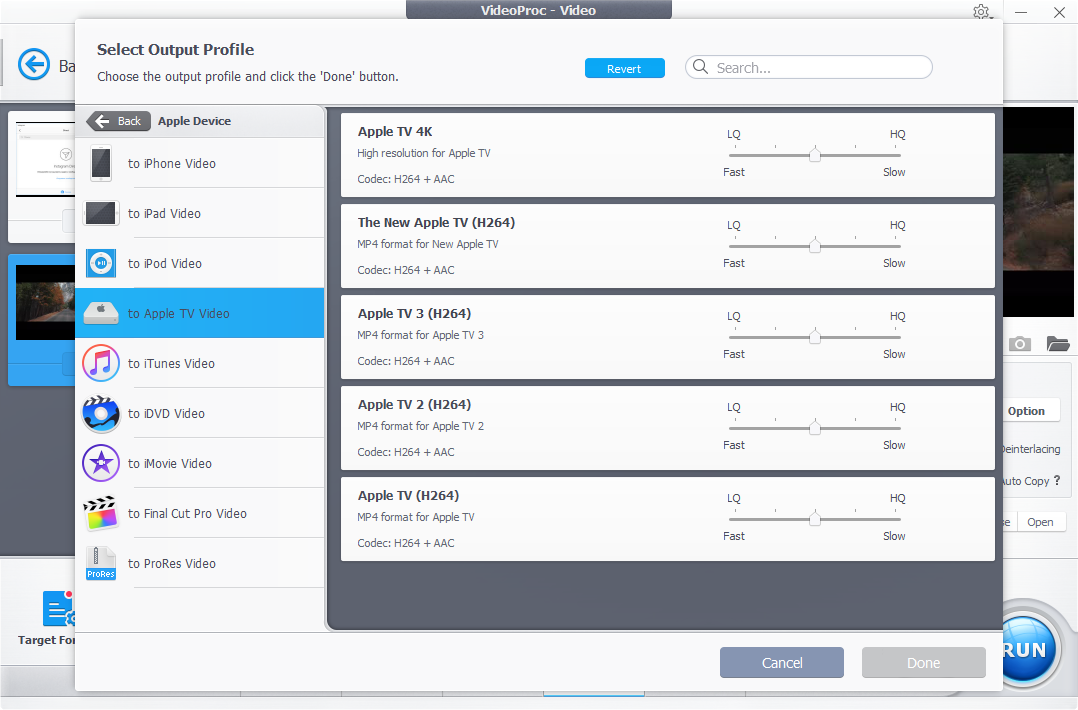Adjust The New Apple TV quality slider
The height and width of the screenshot is (710, 1078).
point(815,245)
